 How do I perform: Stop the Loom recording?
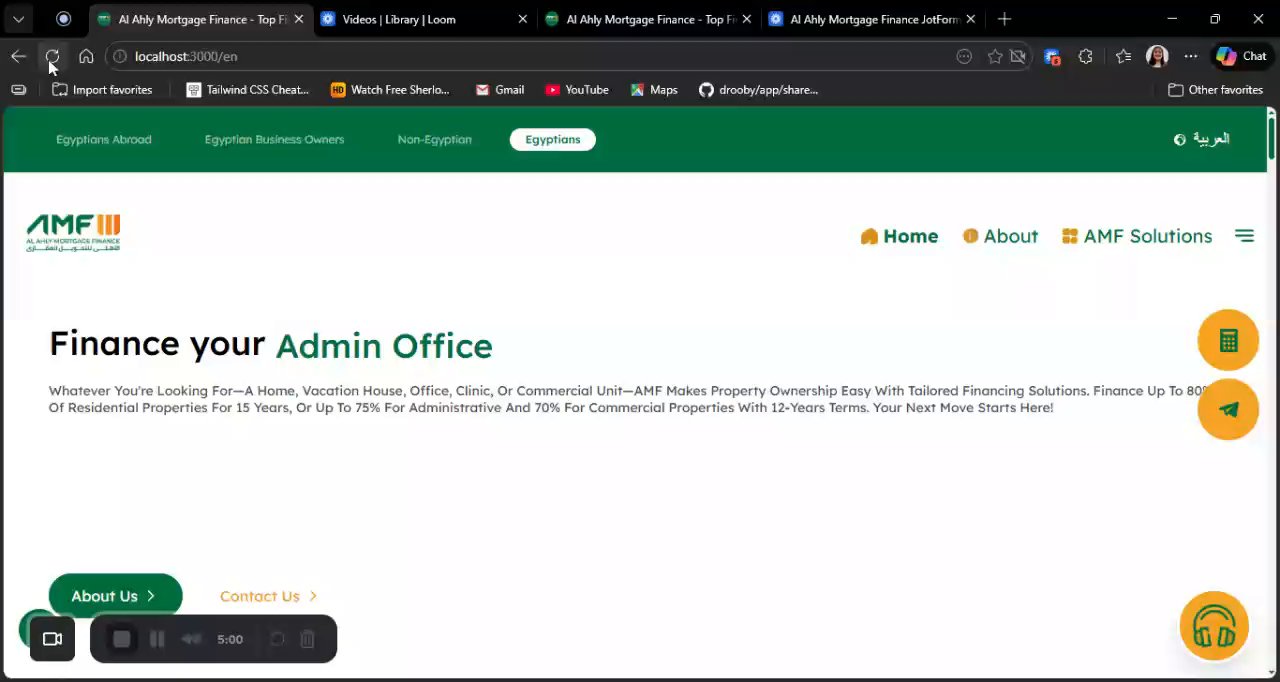point(122,639)
